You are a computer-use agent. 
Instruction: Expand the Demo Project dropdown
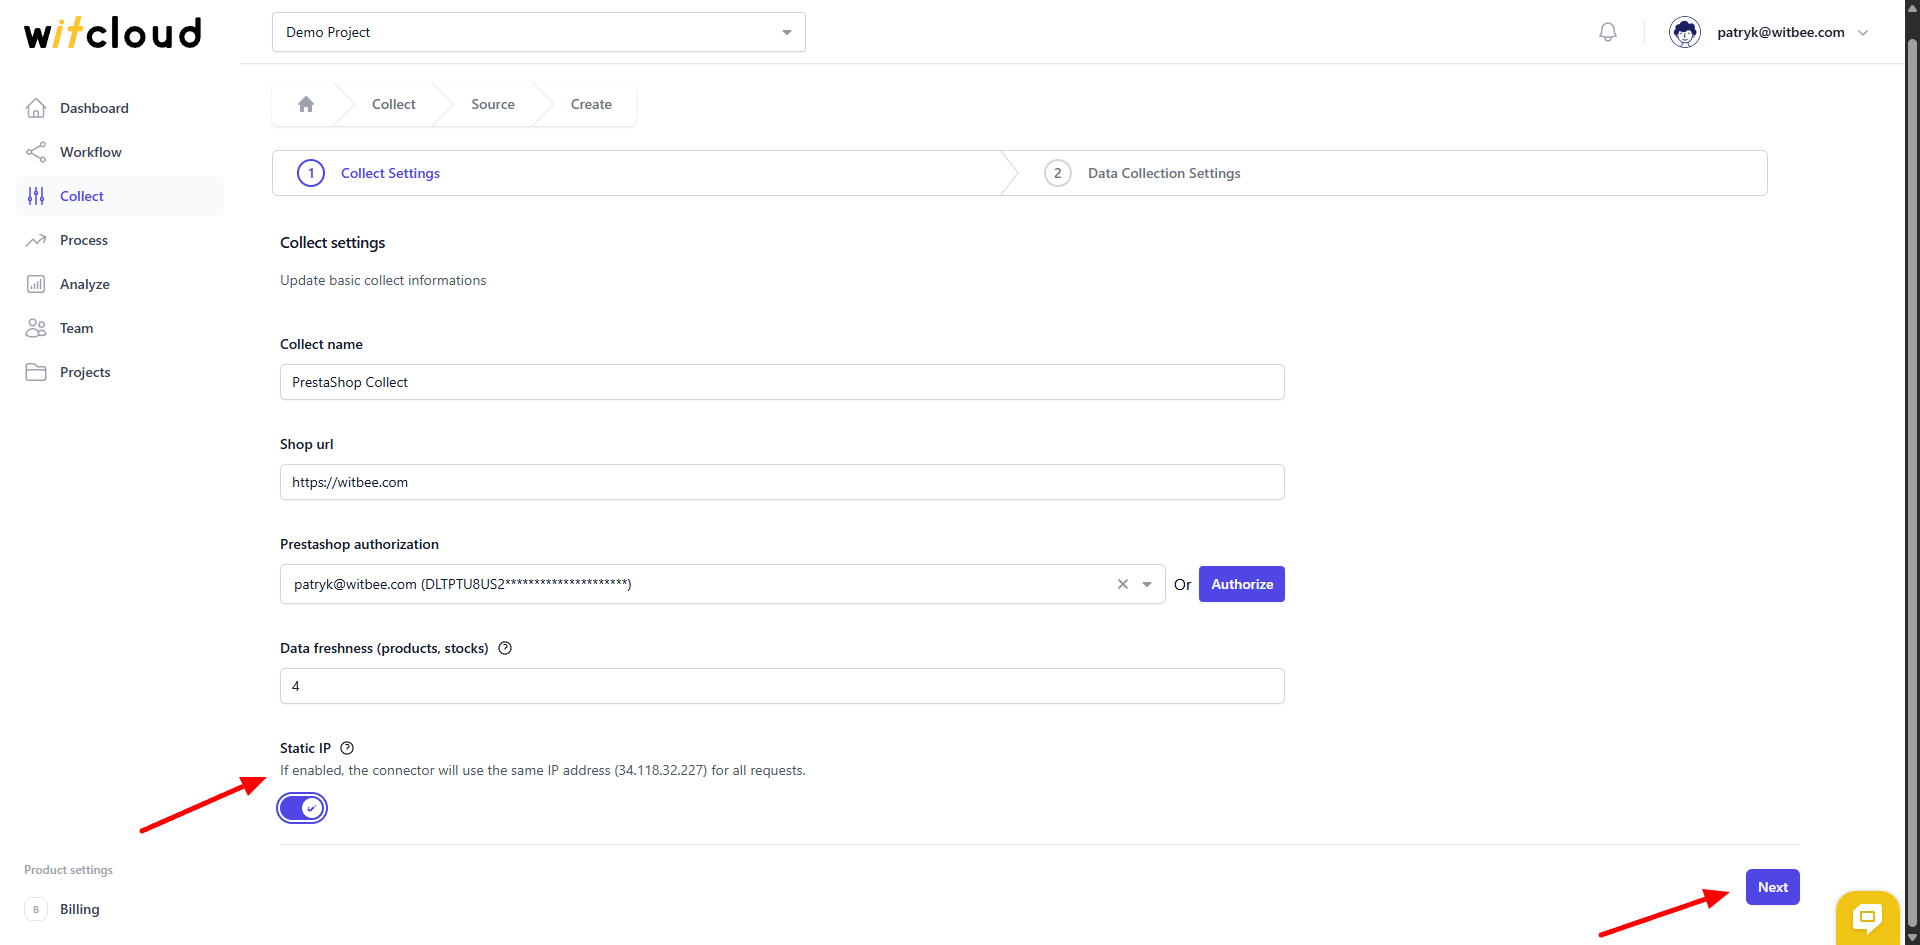pyautogui.click(x=539, y=32)
